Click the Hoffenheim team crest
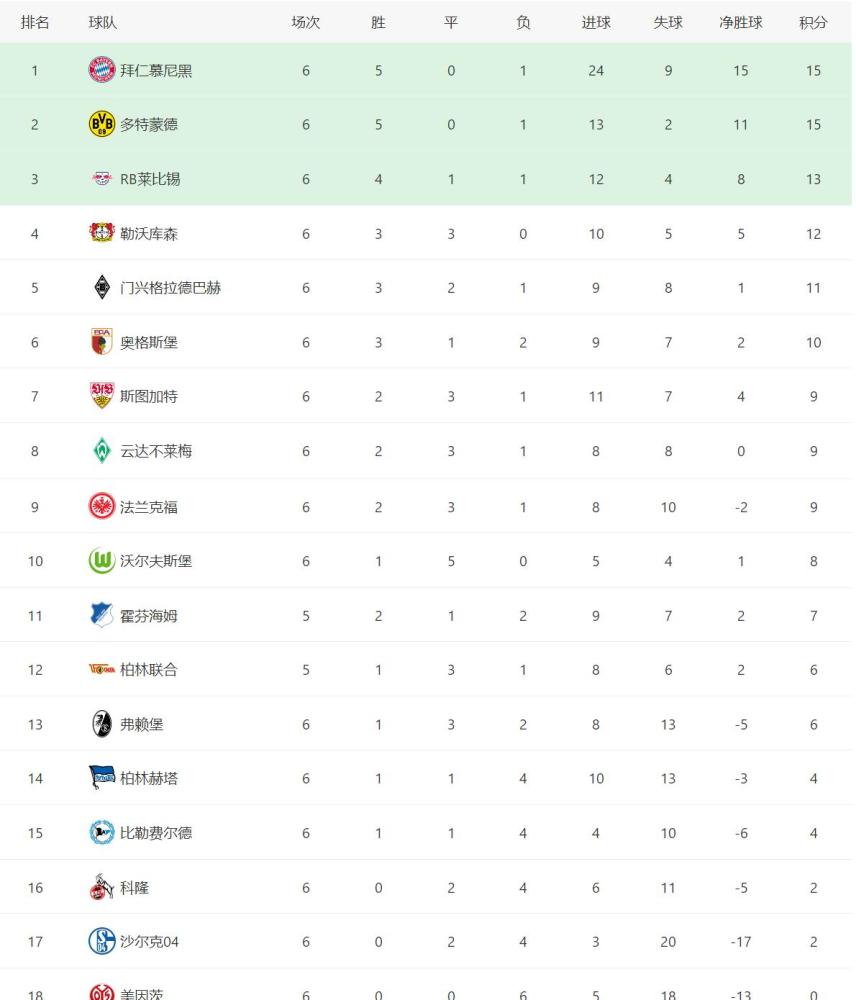The image size is (856, 1000). [101, 615]
